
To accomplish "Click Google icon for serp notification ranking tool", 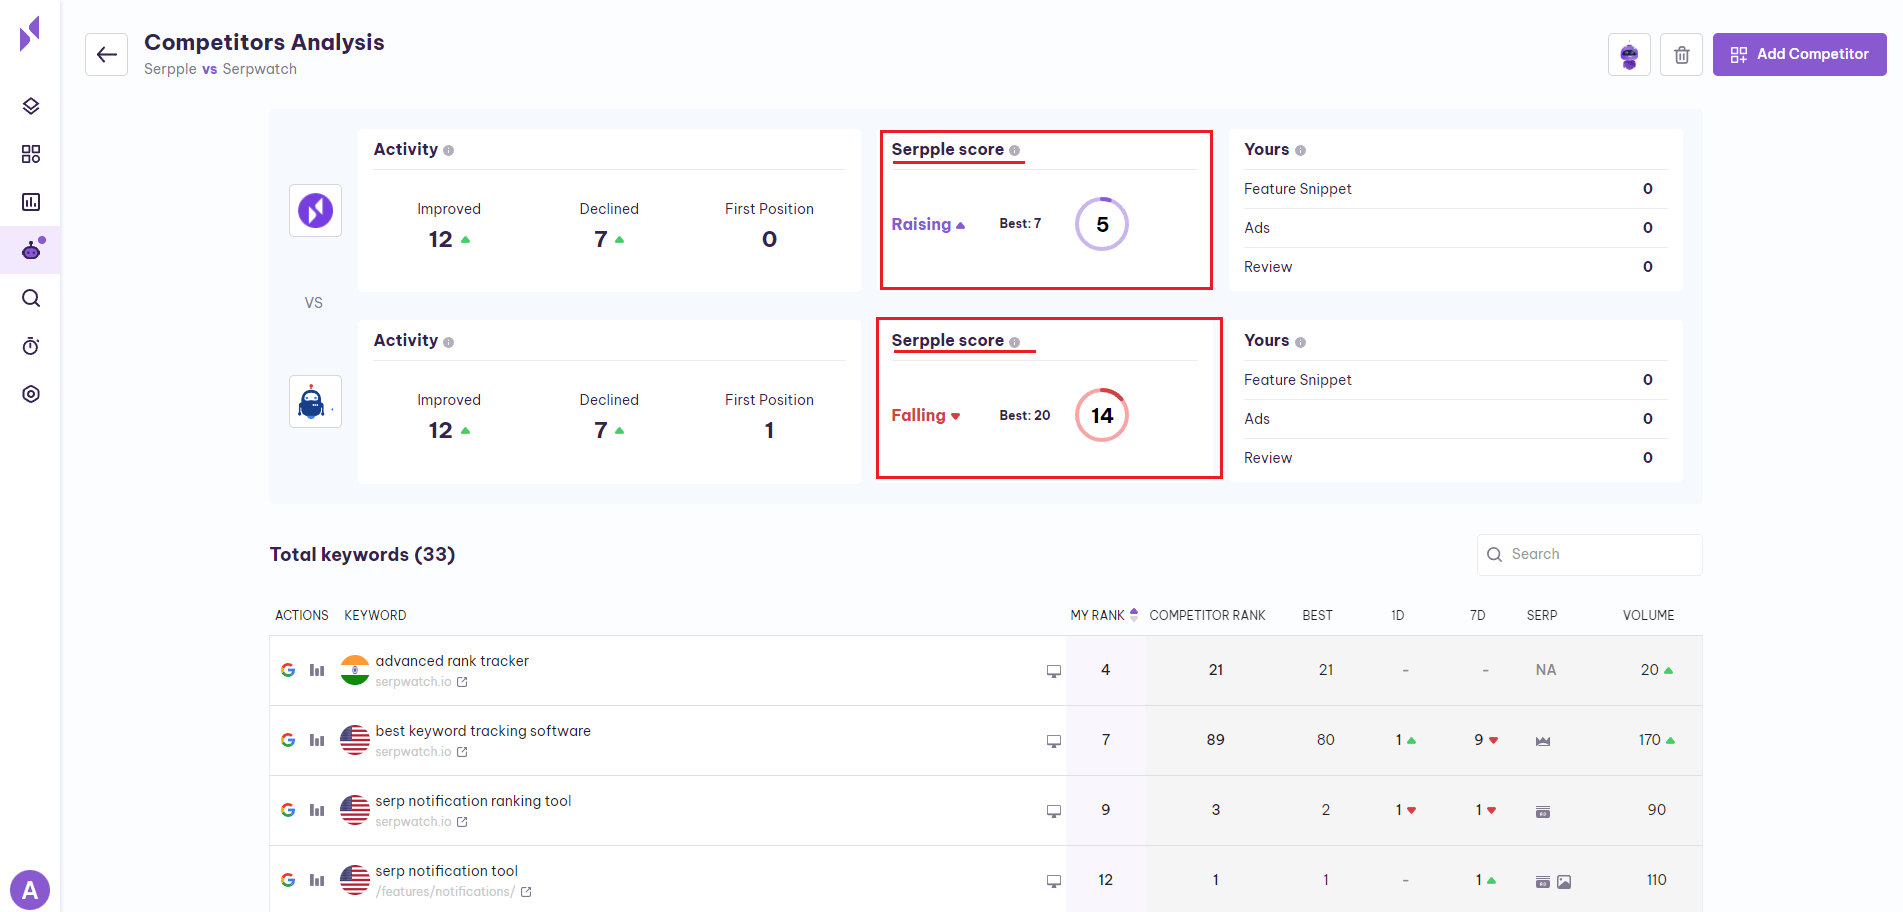I will pos(288,810).
